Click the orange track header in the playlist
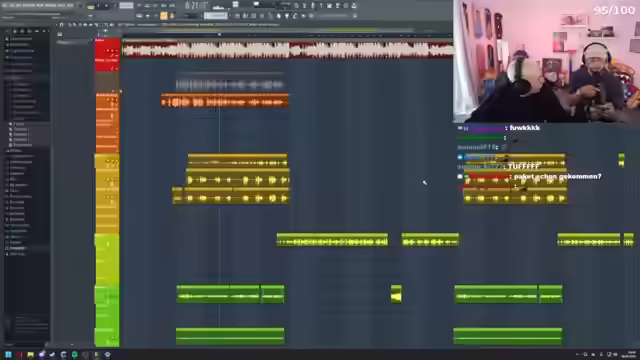Image resolution: width=640 pixels, height=360 pixels. pos(107,123)
